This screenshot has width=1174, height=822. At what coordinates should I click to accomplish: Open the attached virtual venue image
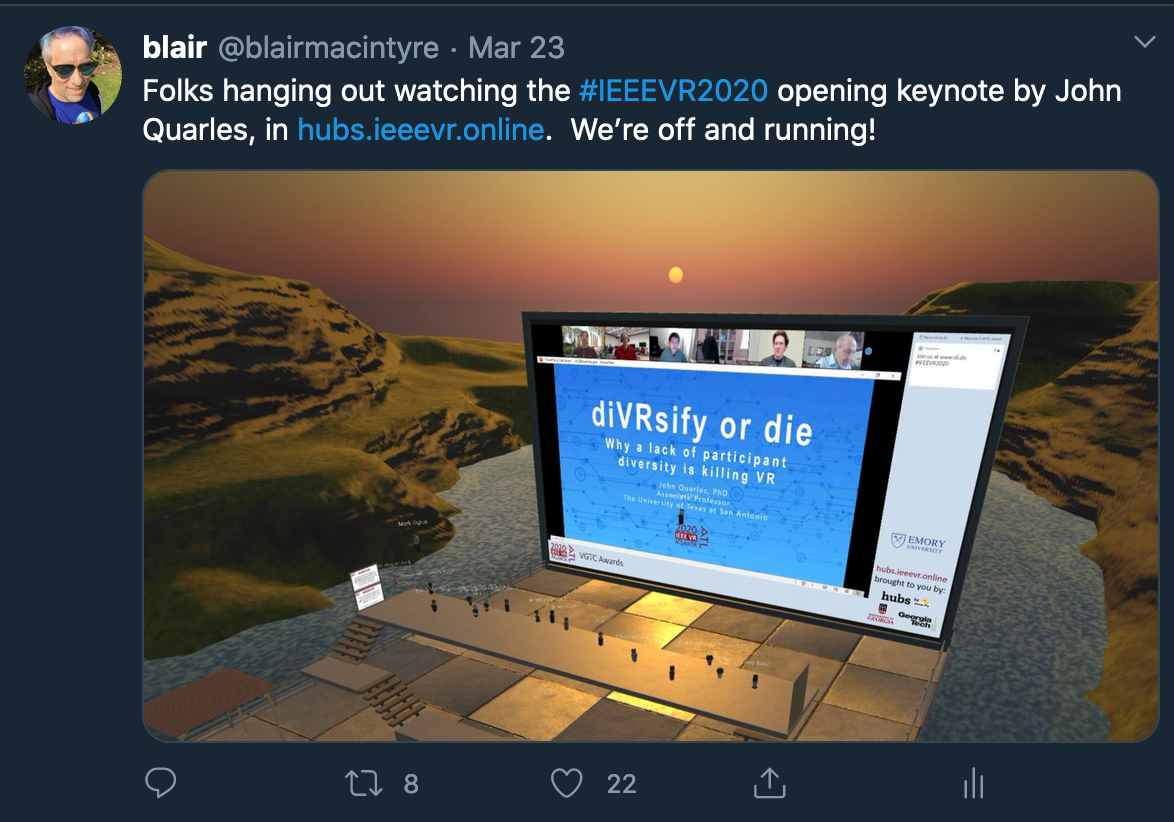(x=651, y=456)
